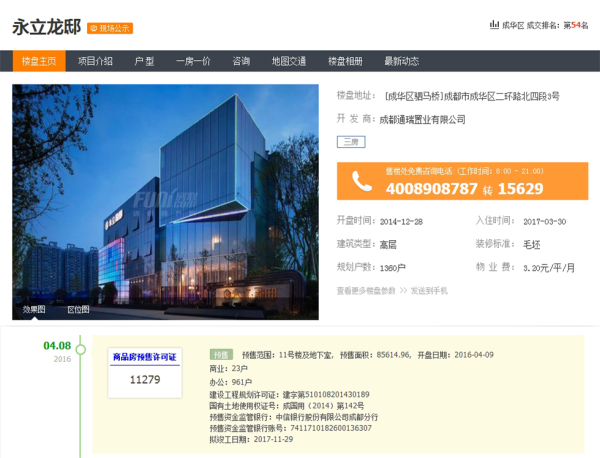
Task: Open the 楼盘相册 tab
Action: 345,61
